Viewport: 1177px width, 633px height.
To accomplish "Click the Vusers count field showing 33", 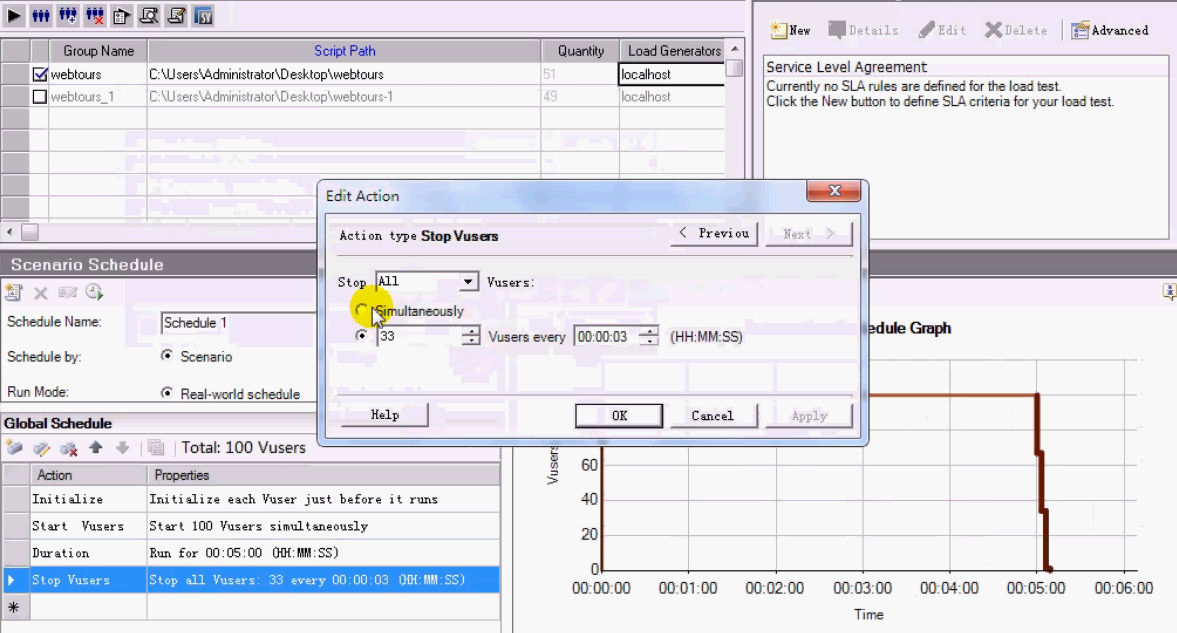I will [420, 336].
